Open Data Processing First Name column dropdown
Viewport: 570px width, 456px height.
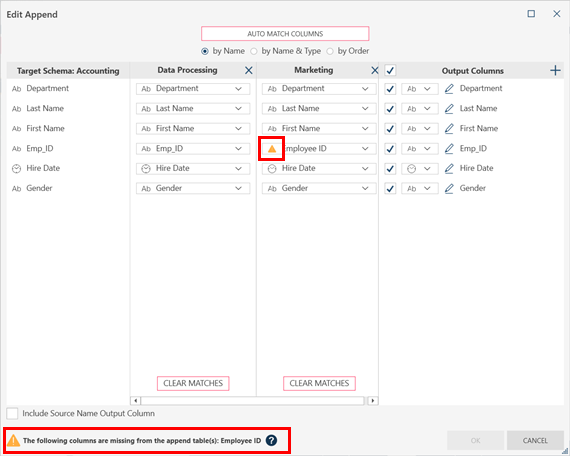[193, 129]
